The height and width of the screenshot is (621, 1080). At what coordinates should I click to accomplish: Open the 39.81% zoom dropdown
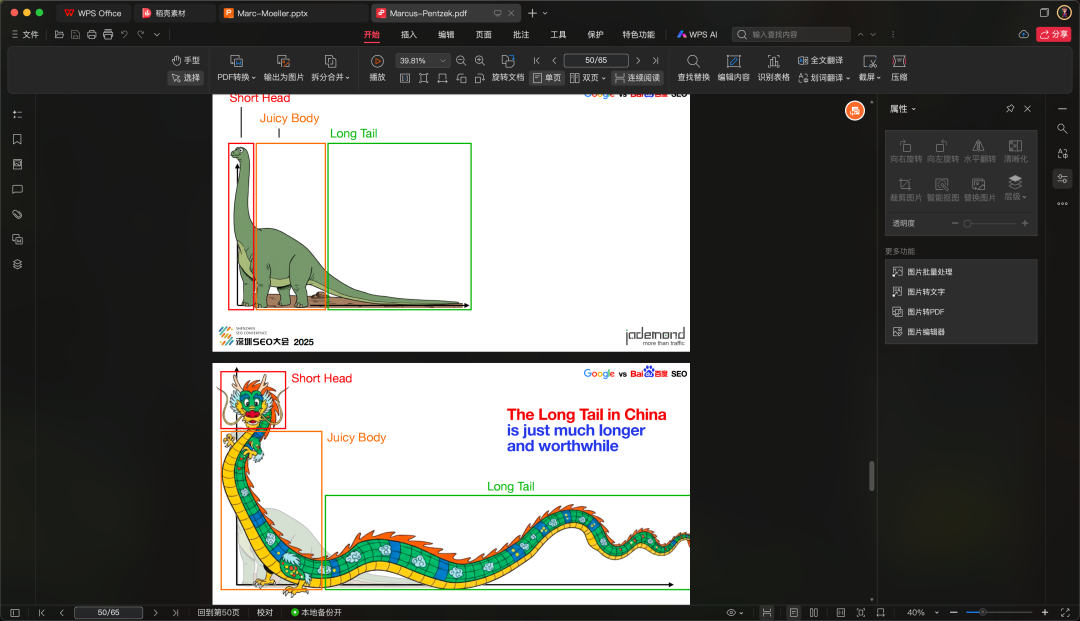point(443,61)
